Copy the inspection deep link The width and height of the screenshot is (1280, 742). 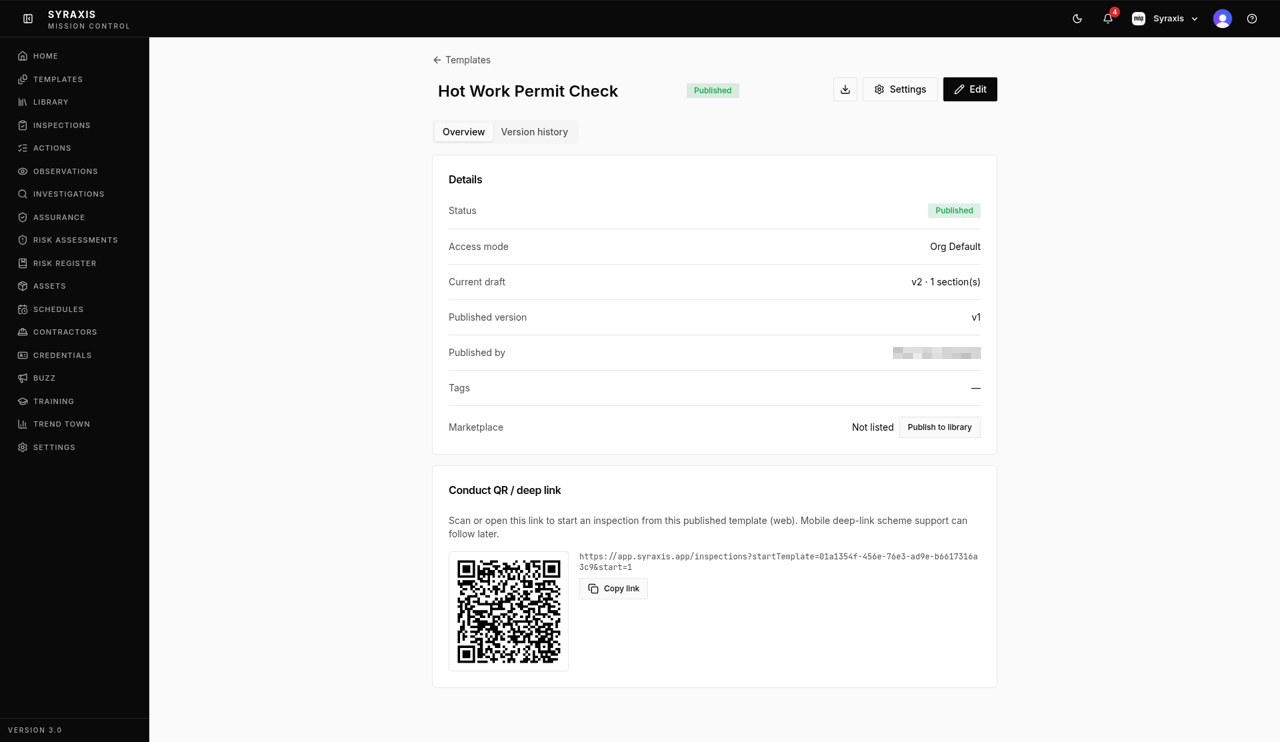tap(613, 589)
